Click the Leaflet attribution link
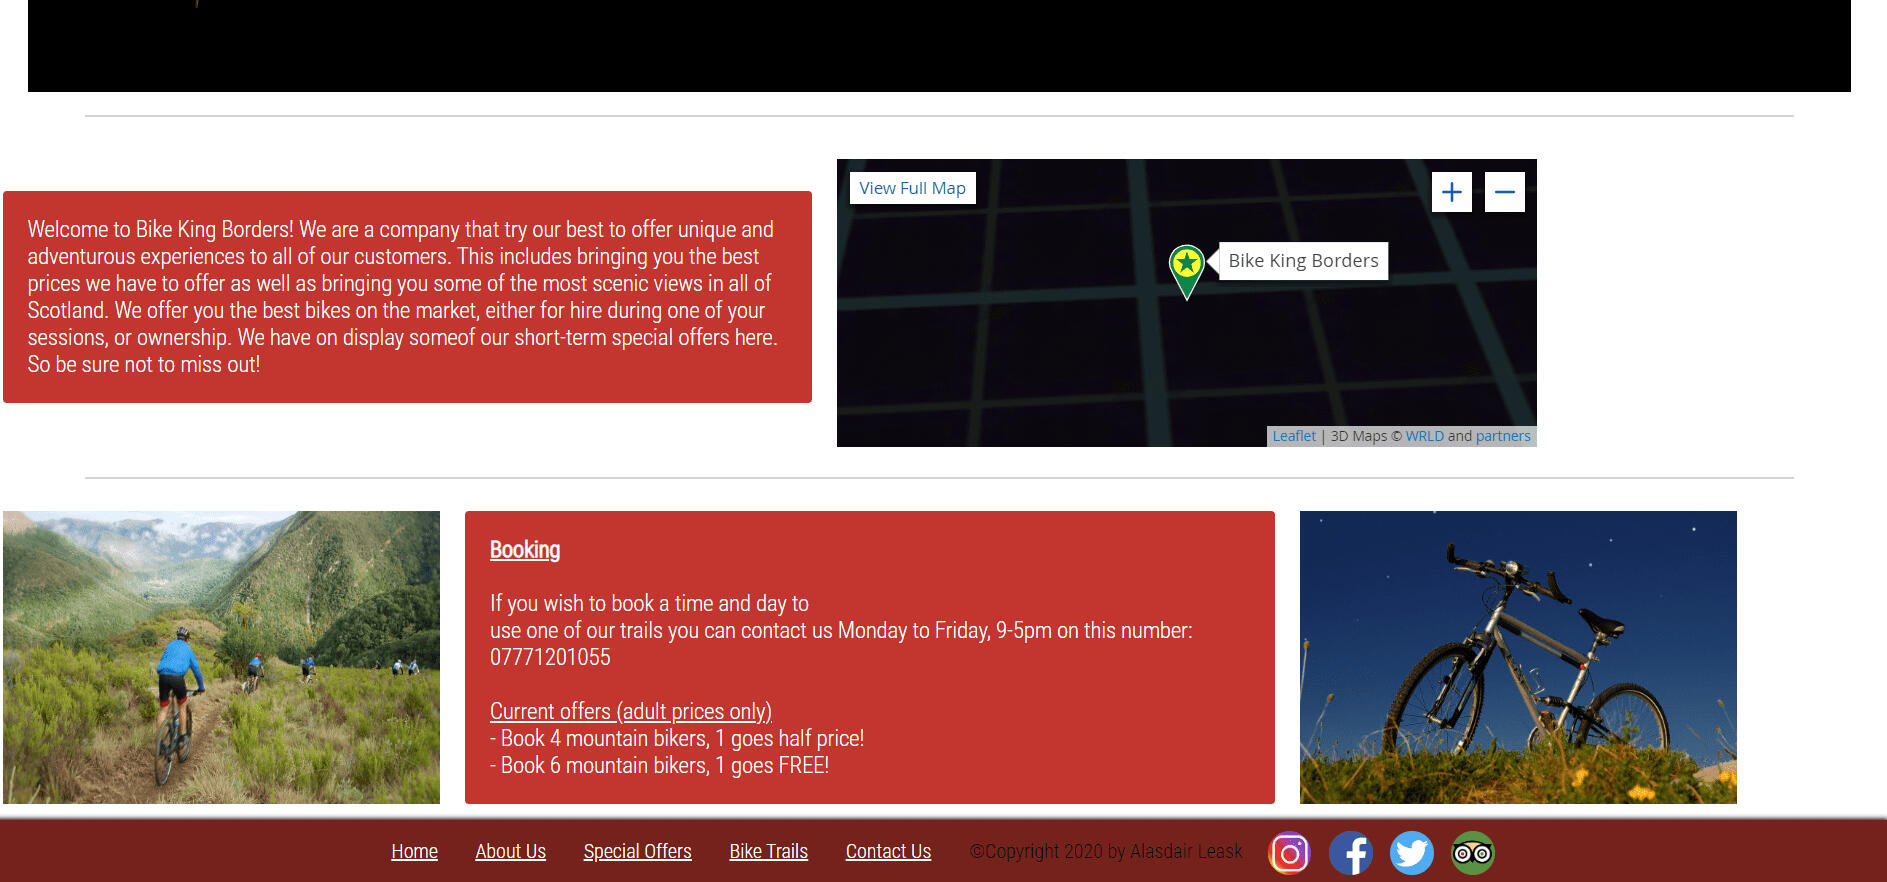Viewport: 1887px width, 882px height. [1294, 436]
